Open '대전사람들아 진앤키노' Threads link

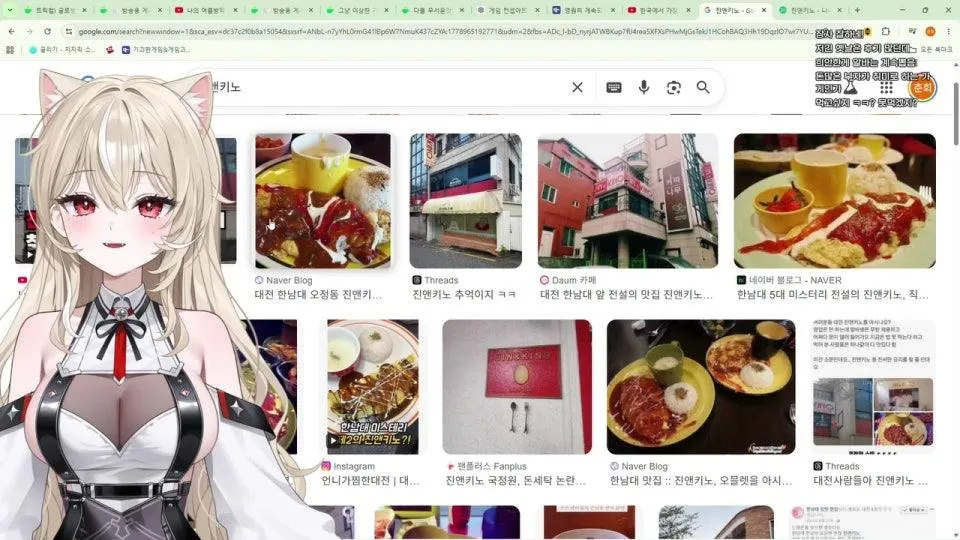click(x=870, y=481)
